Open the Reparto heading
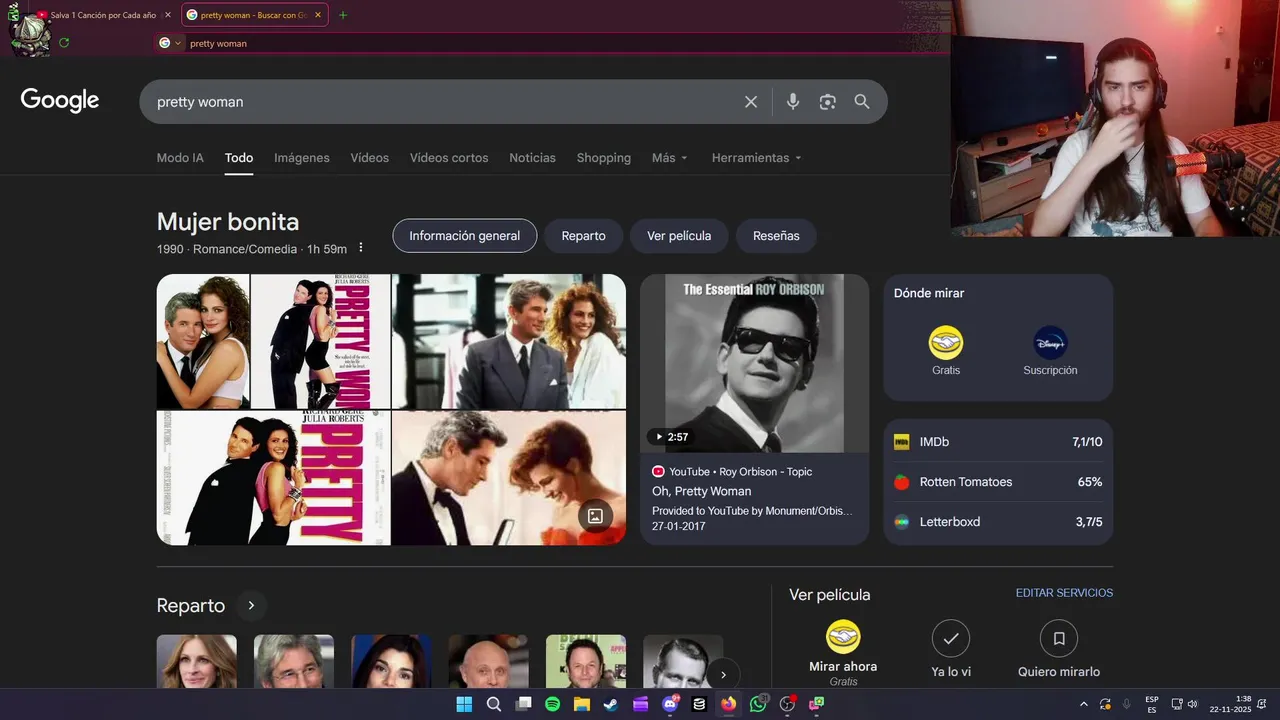 tap(191, 605)
